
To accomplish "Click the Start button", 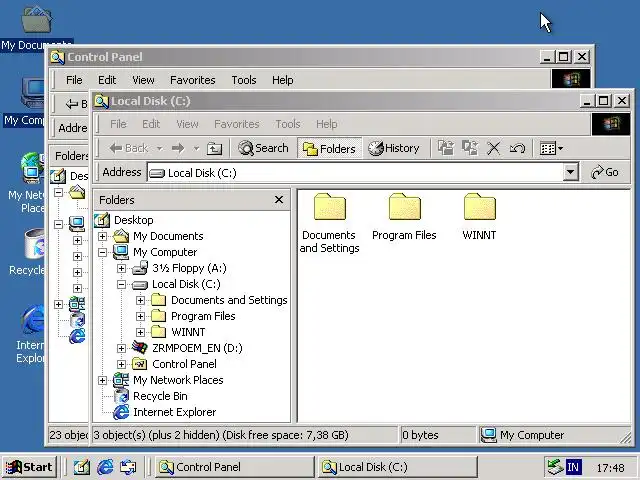I will click(29, 467).
